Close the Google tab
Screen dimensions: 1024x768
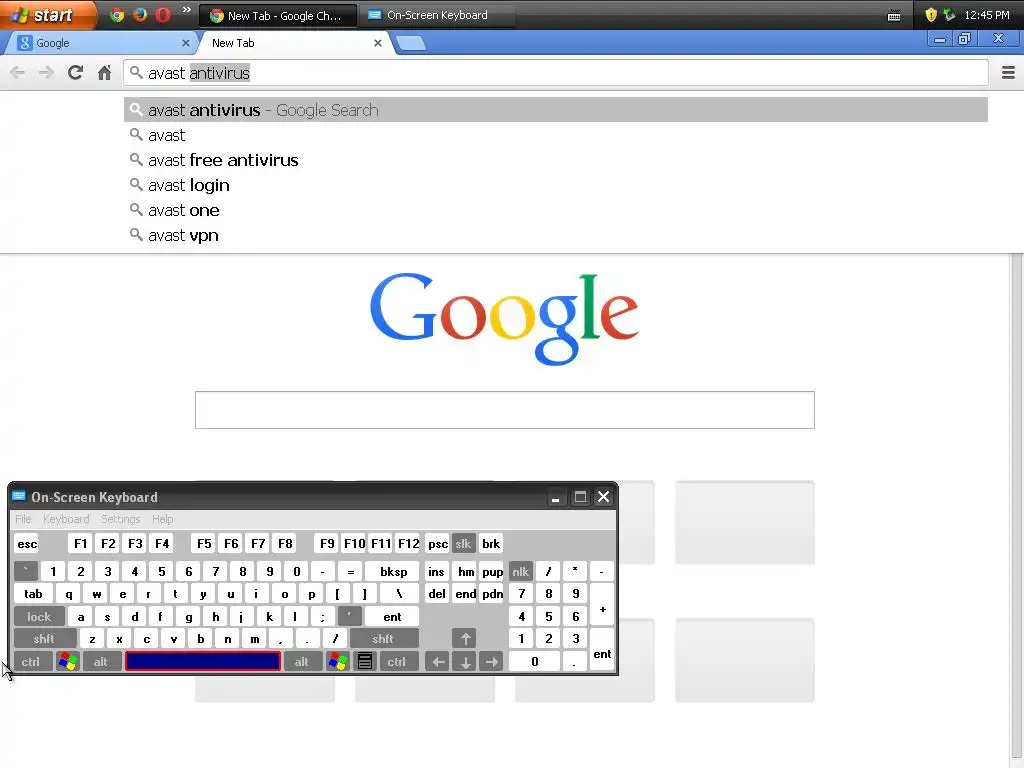185,43
